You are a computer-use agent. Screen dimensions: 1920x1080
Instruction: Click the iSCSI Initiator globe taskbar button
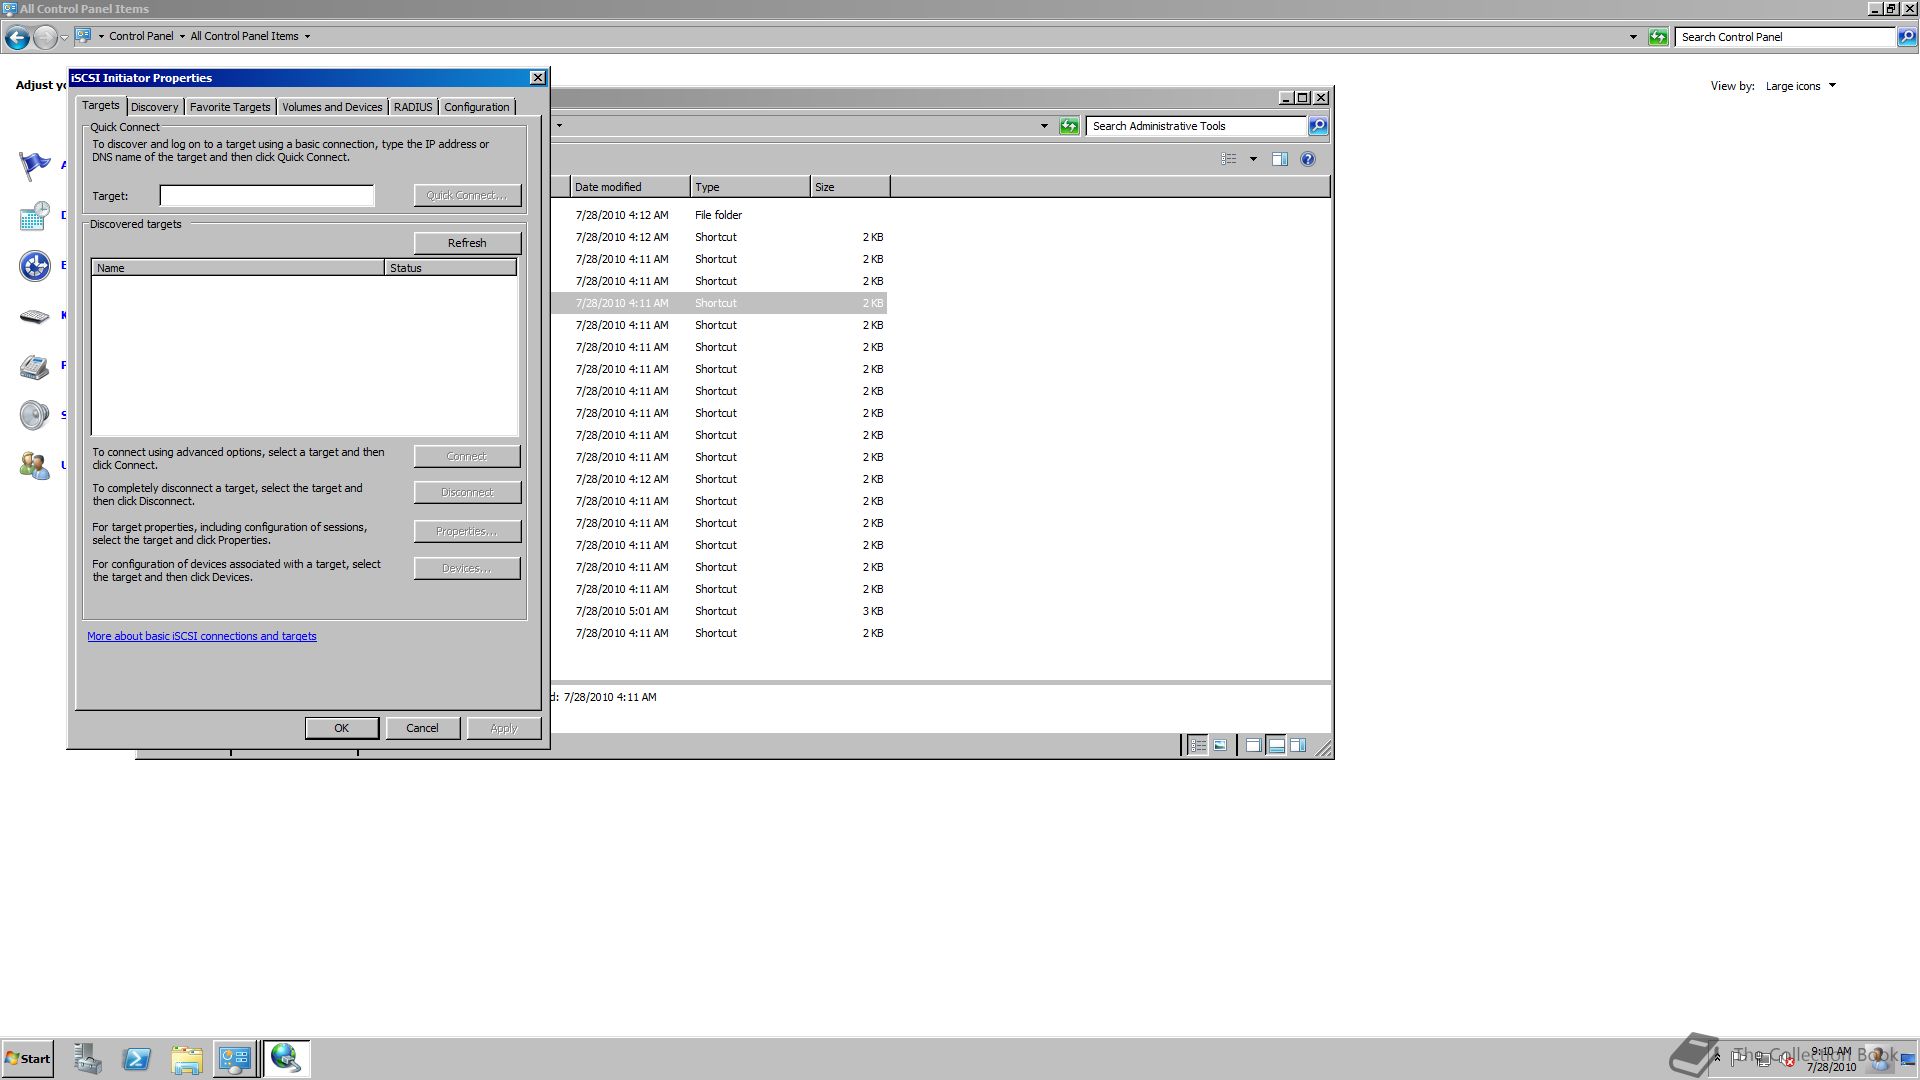tap(286, 1058)
